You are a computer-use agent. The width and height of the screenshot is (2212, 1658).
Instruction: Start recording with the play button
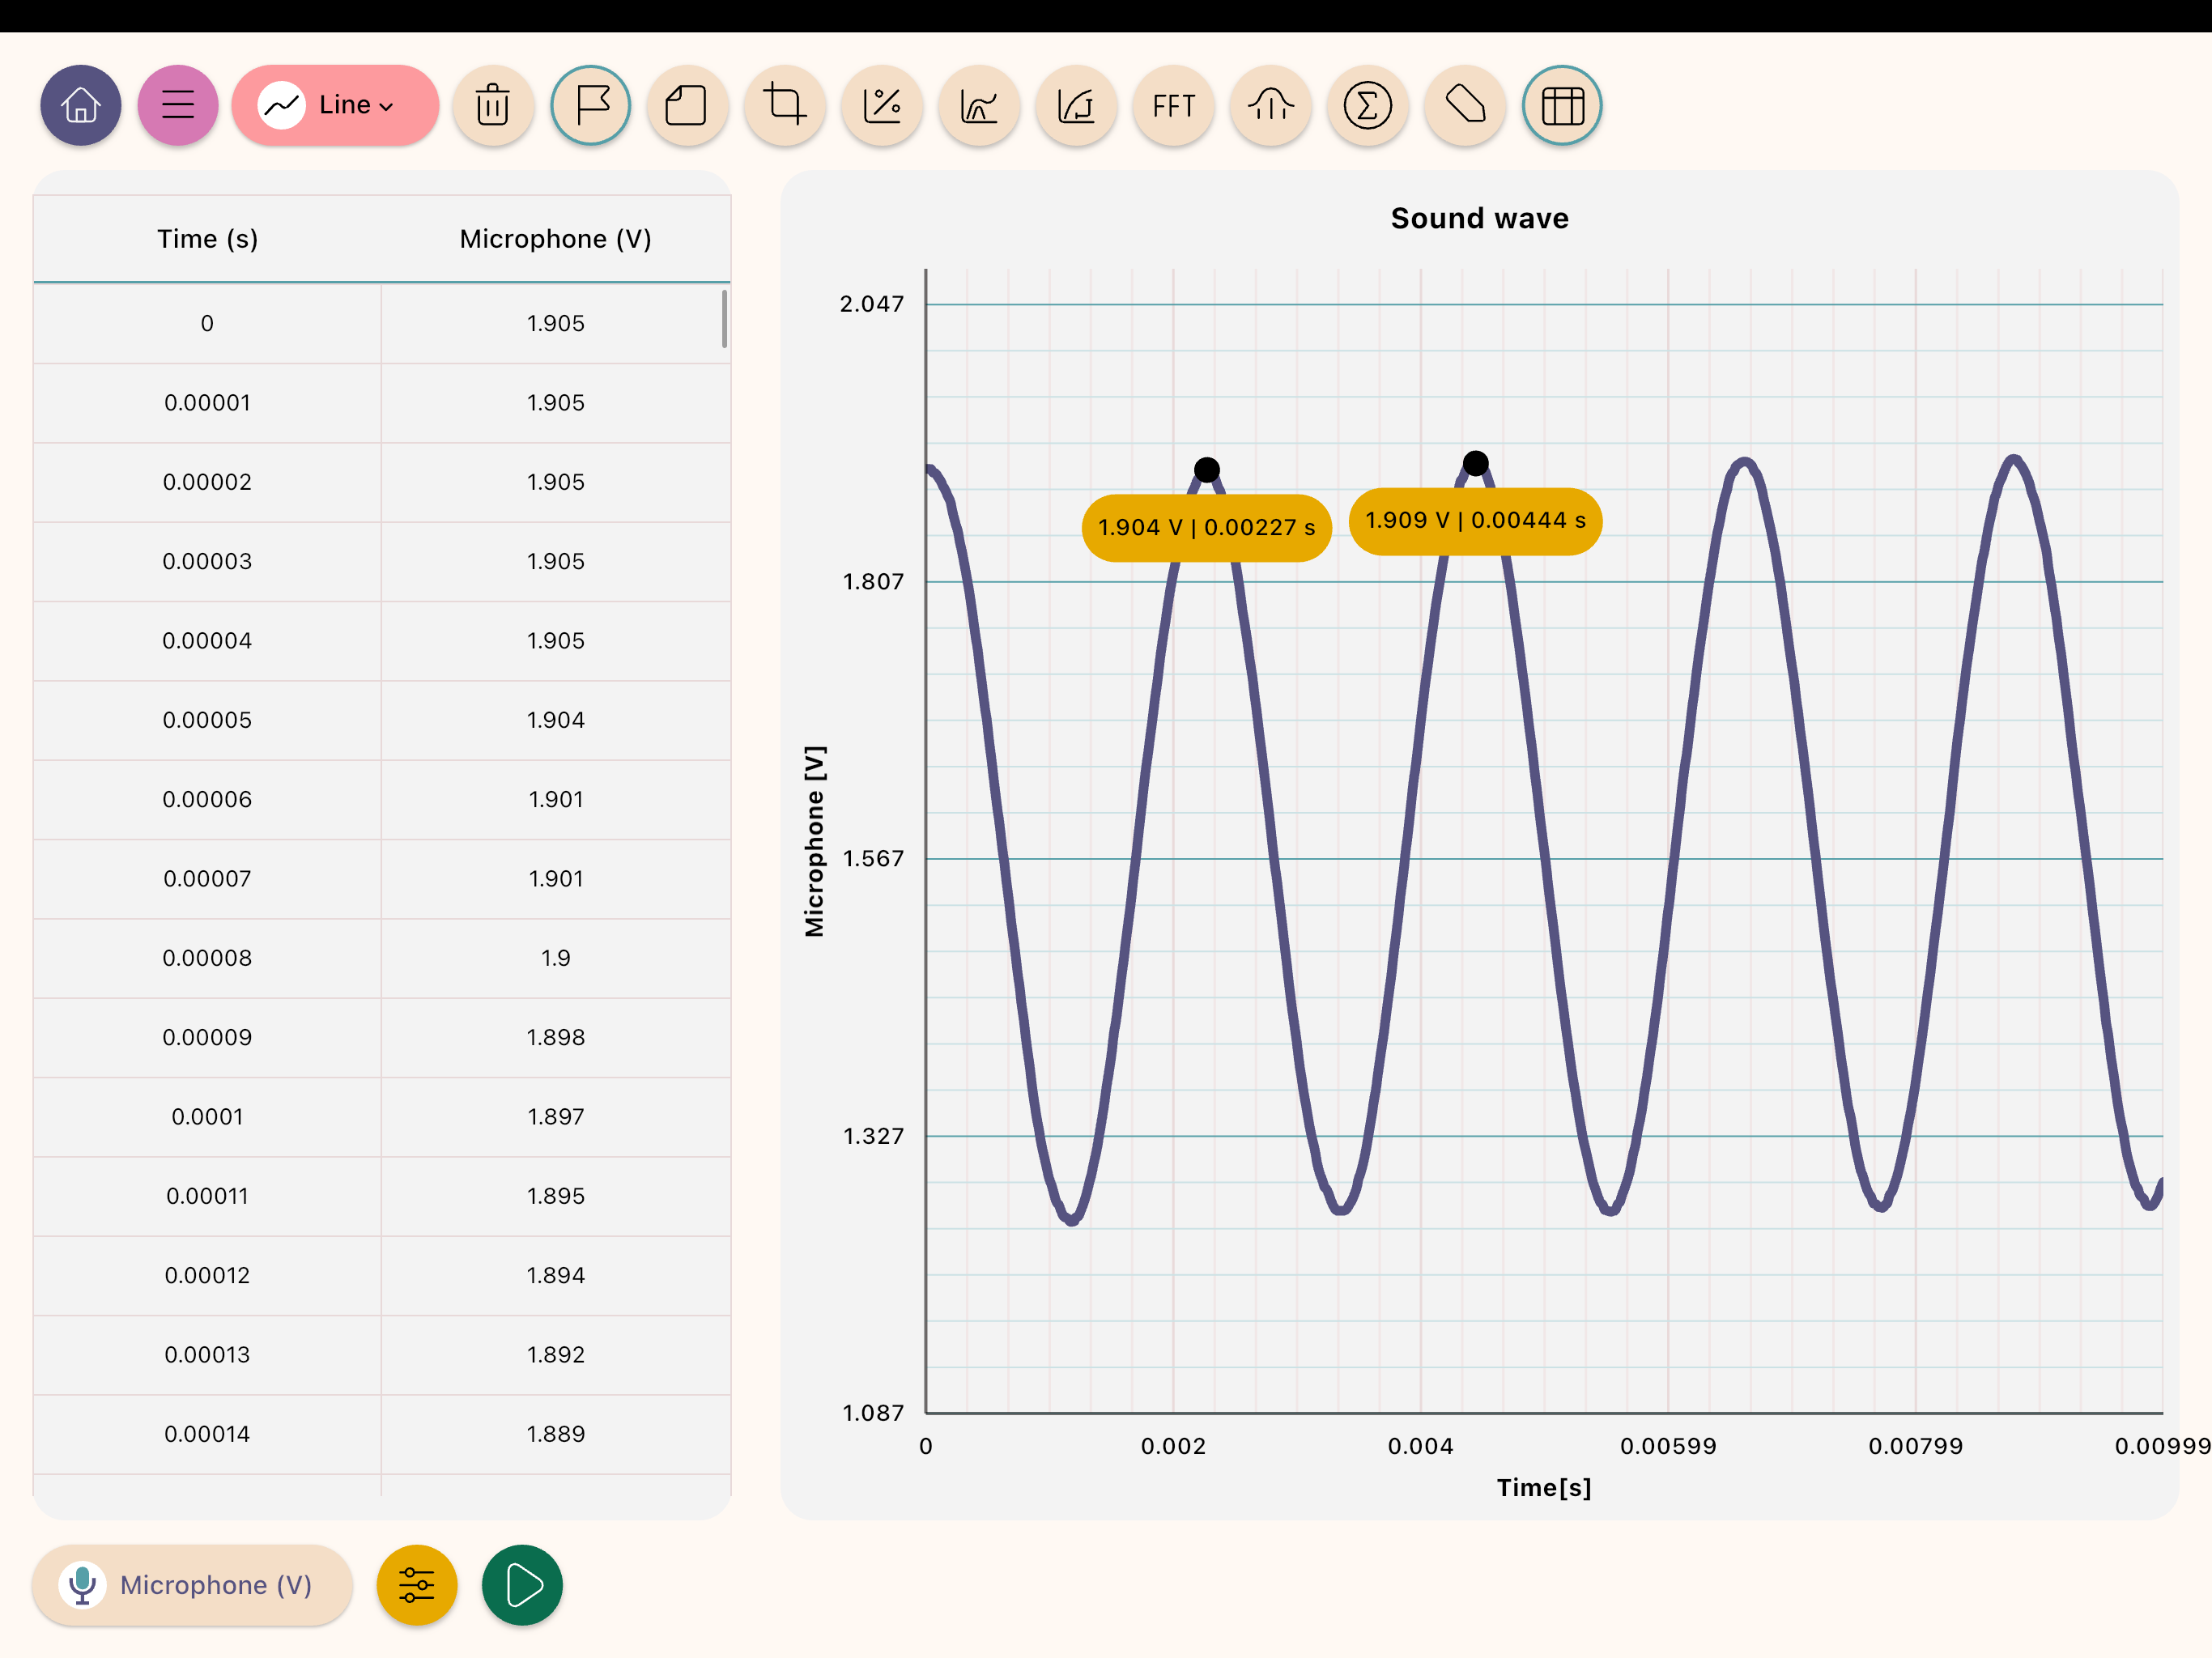pyautogui.click(x=522, y=1585)
